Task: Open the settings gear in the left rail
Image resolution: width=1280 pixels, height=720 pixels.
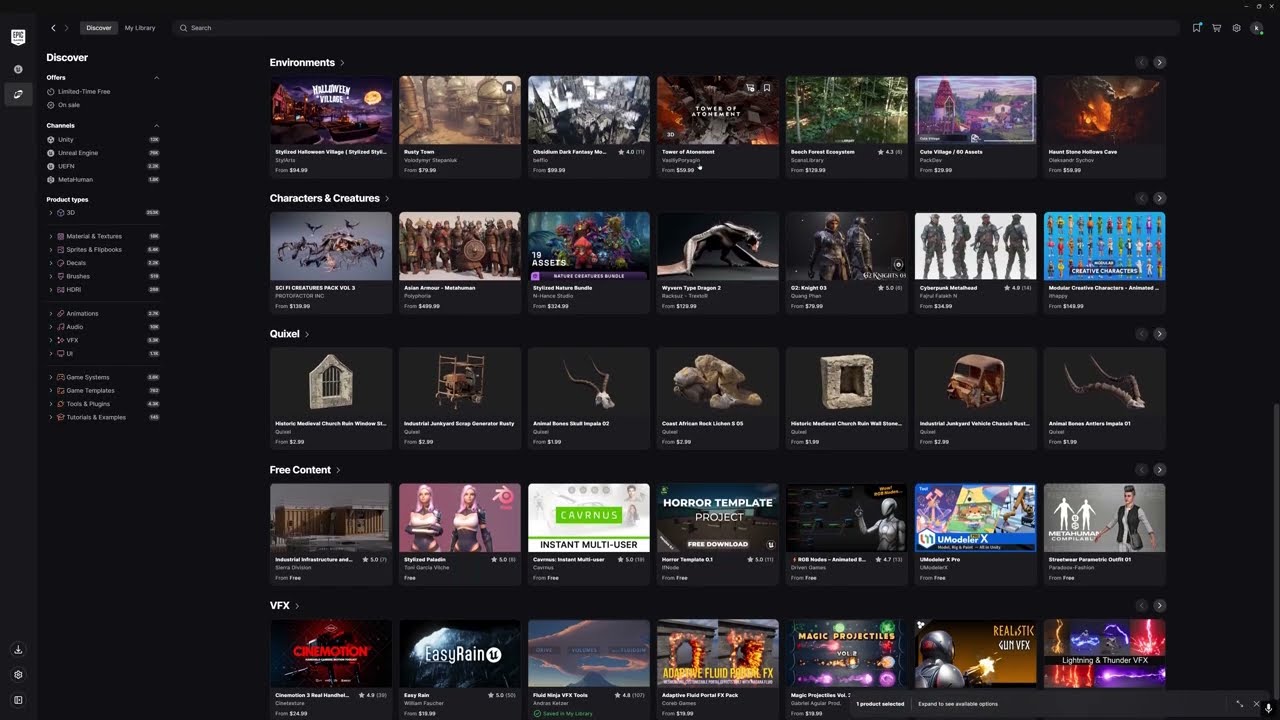Action: [x=18, y=675]
